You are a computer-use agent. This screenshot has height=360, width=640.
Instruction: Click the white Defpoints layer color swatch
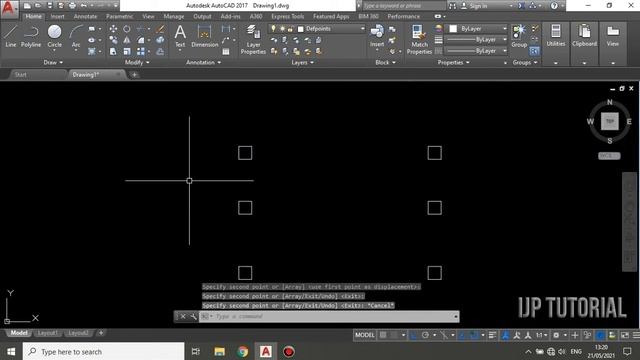(x=301, y=29)
